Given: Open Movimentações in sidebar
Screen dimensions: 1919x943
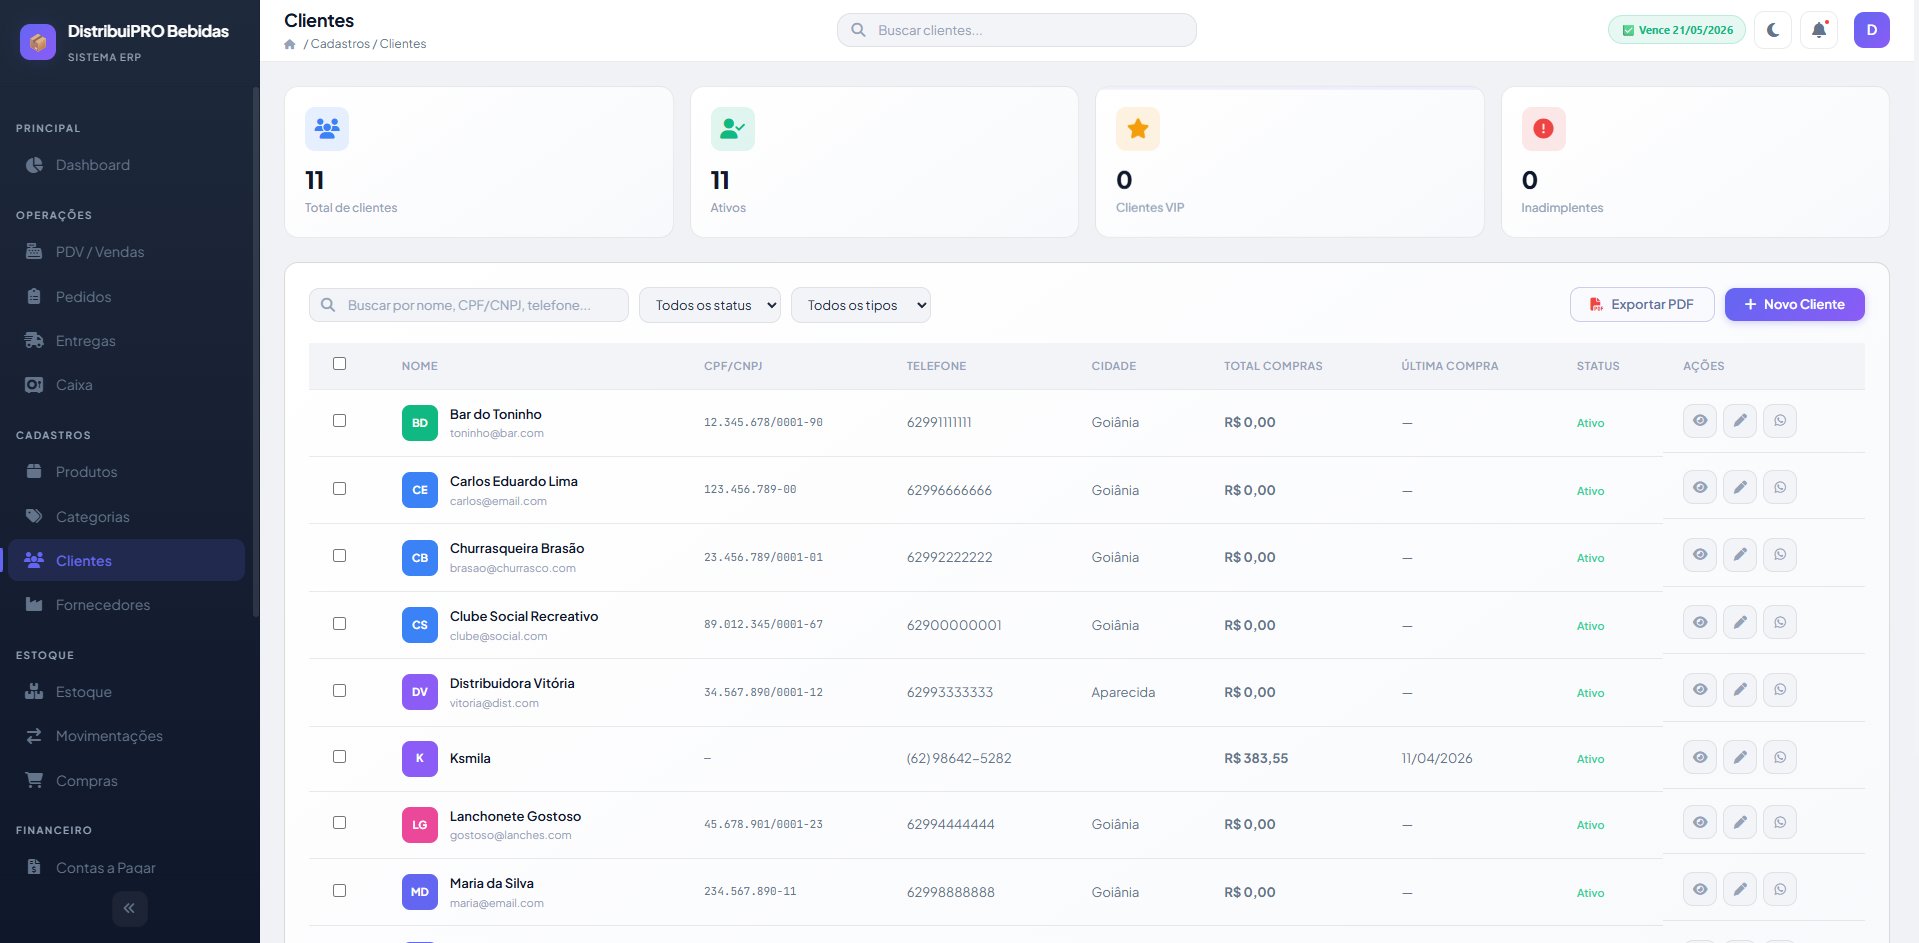Looking at the screenshot, I should (127, 736).
